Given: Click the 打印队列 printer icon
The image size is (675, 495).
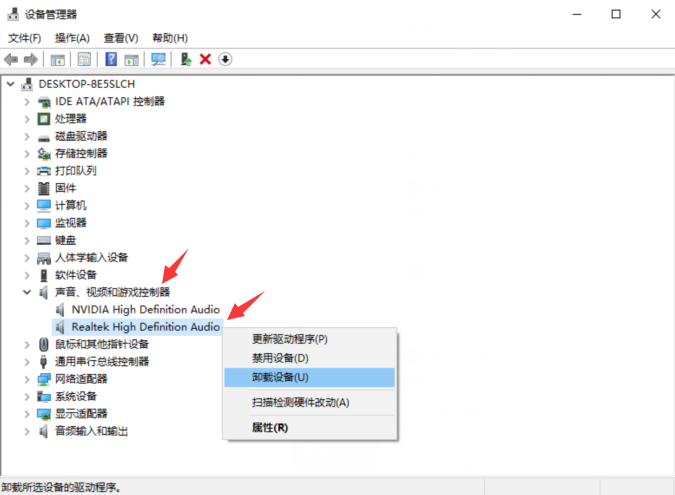Looking at the screenshot, I should (x=44, y=171).
